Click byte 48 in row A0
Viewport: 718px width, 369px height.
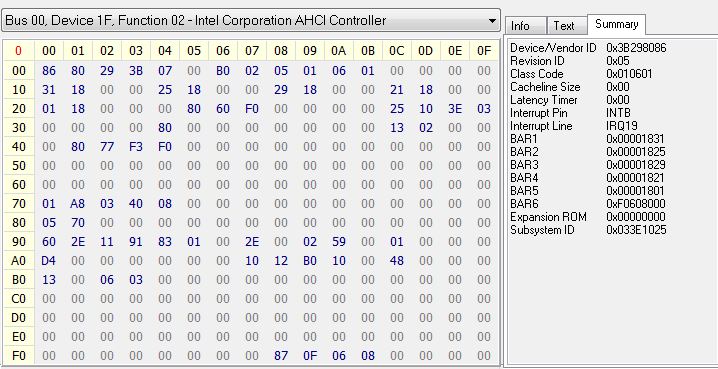tap(397, 260)
